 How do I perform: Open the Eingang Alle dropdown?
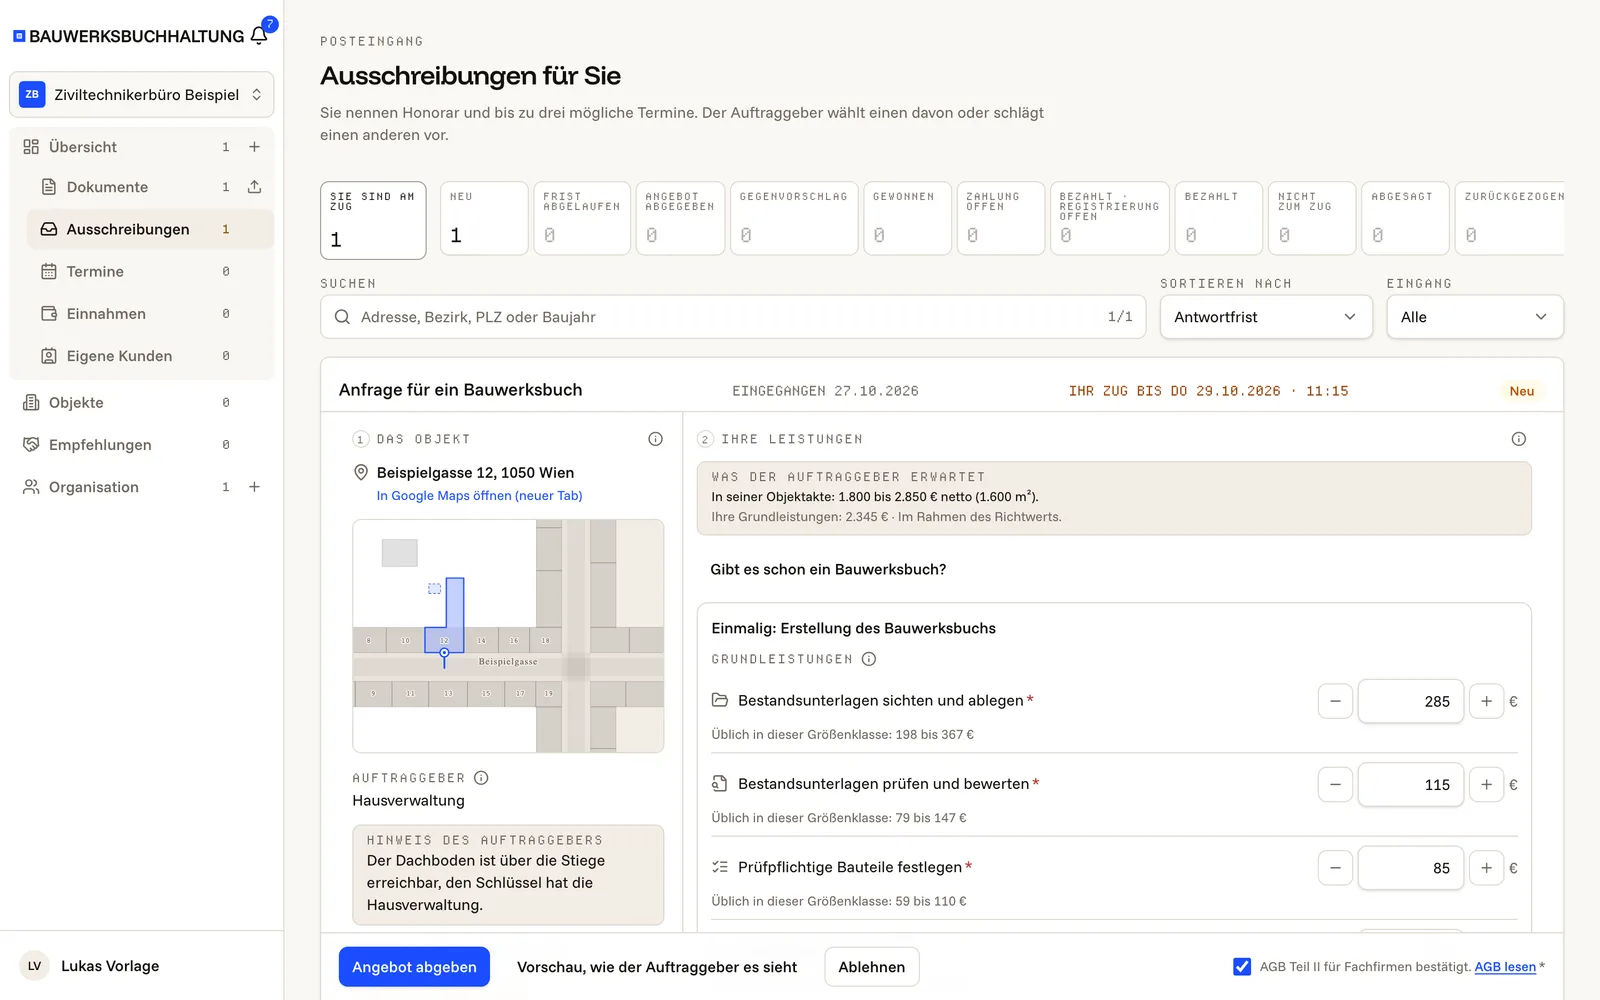point(1475,317)
